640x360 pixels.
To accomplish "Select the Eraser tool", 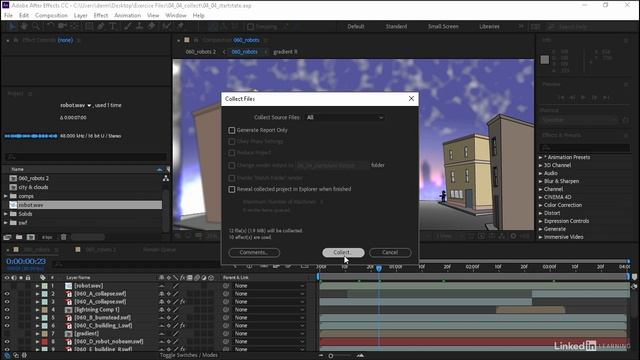I will pos(151,27).
